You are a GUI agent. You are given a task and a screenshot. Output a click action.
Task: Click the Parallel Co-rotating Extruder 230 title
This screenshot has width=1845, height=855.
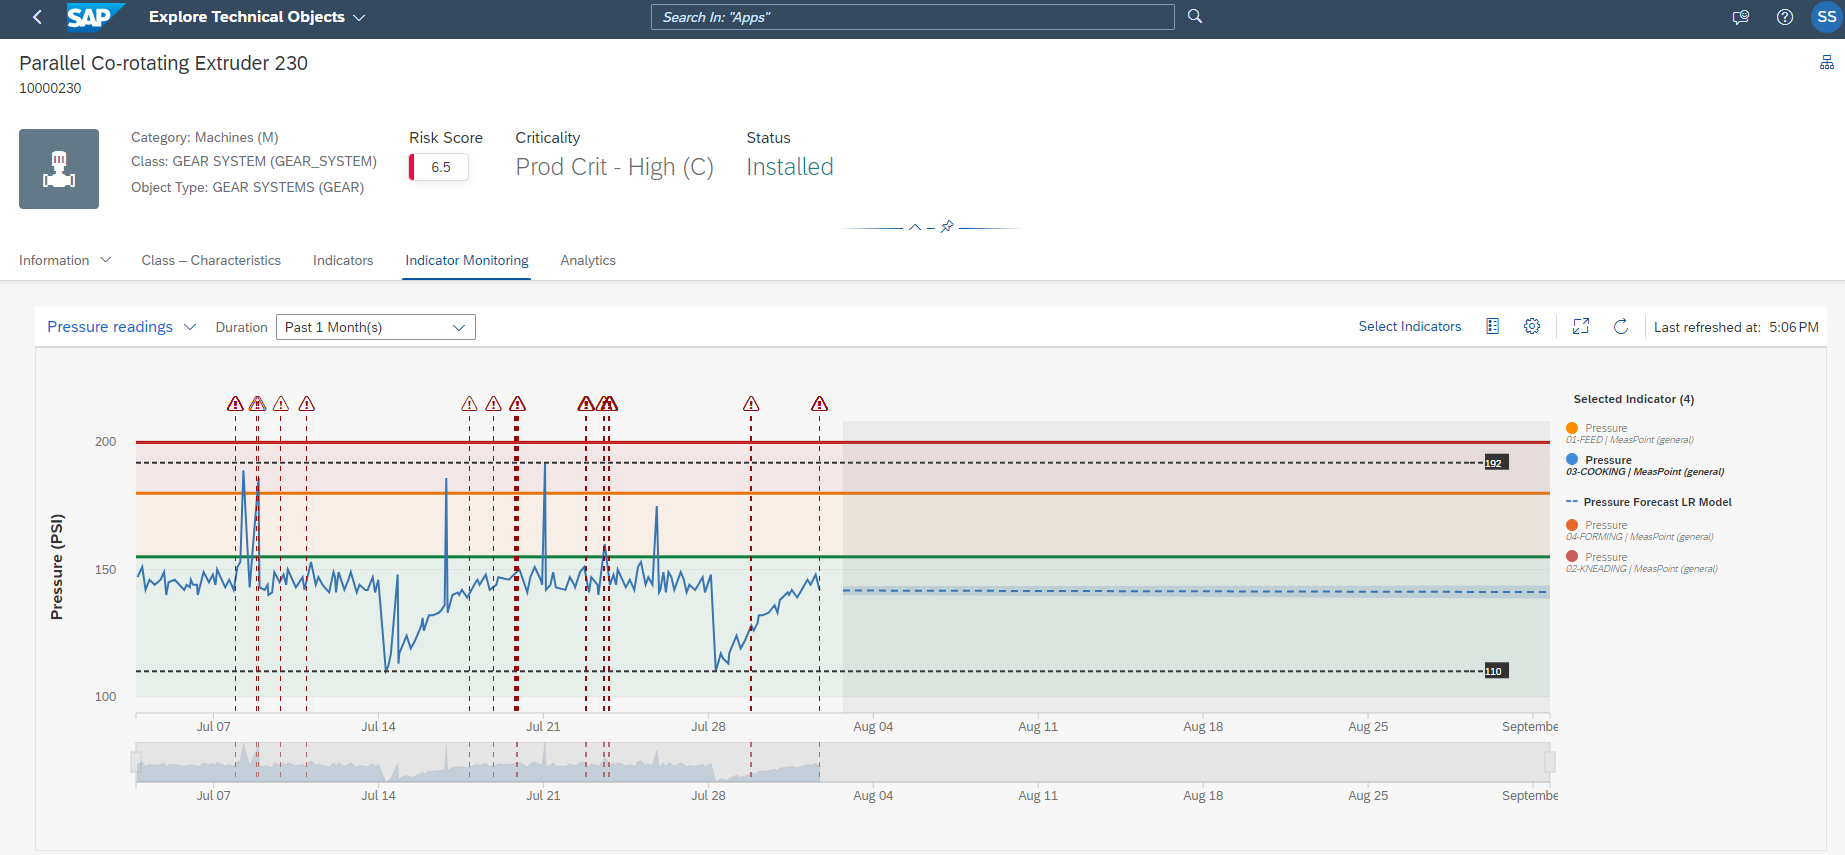(x=163, y=63)
